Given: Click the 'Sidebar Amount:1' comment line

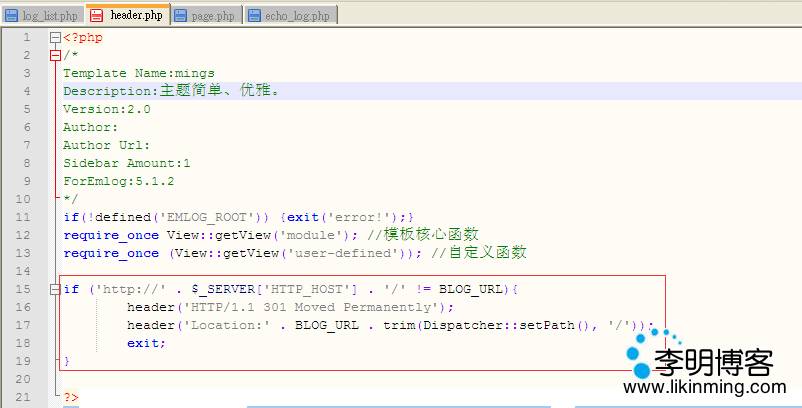Looking at the screenshot, I should (126, 163).
